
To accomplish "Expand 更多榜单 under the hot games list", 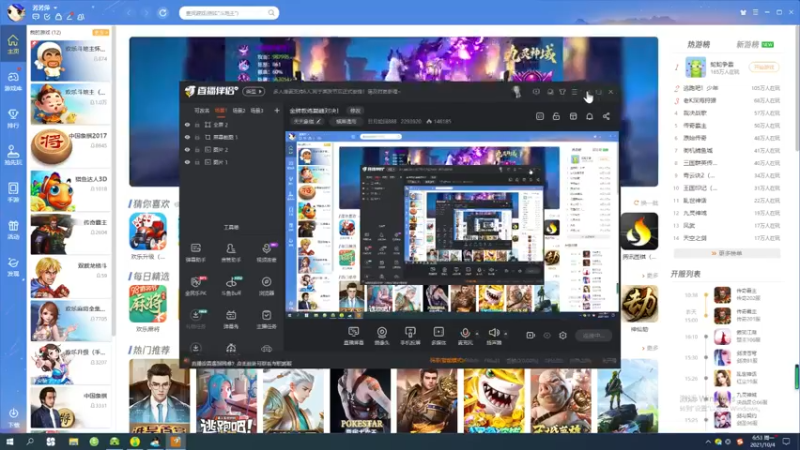I will tap(727, 253).
